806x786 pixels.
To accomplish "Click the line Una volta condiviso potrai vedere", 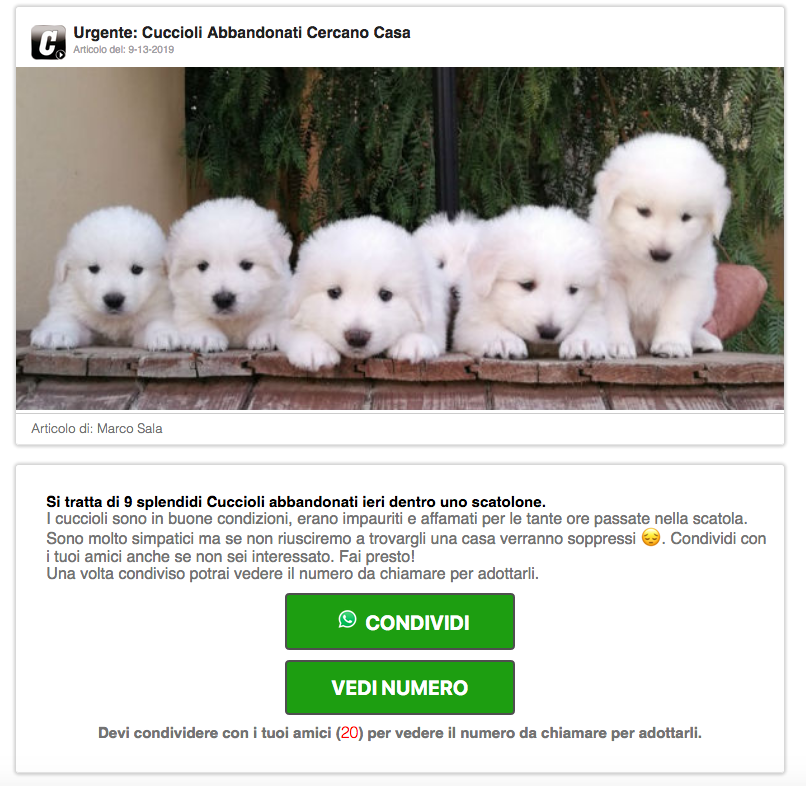I will coord(292,574).
